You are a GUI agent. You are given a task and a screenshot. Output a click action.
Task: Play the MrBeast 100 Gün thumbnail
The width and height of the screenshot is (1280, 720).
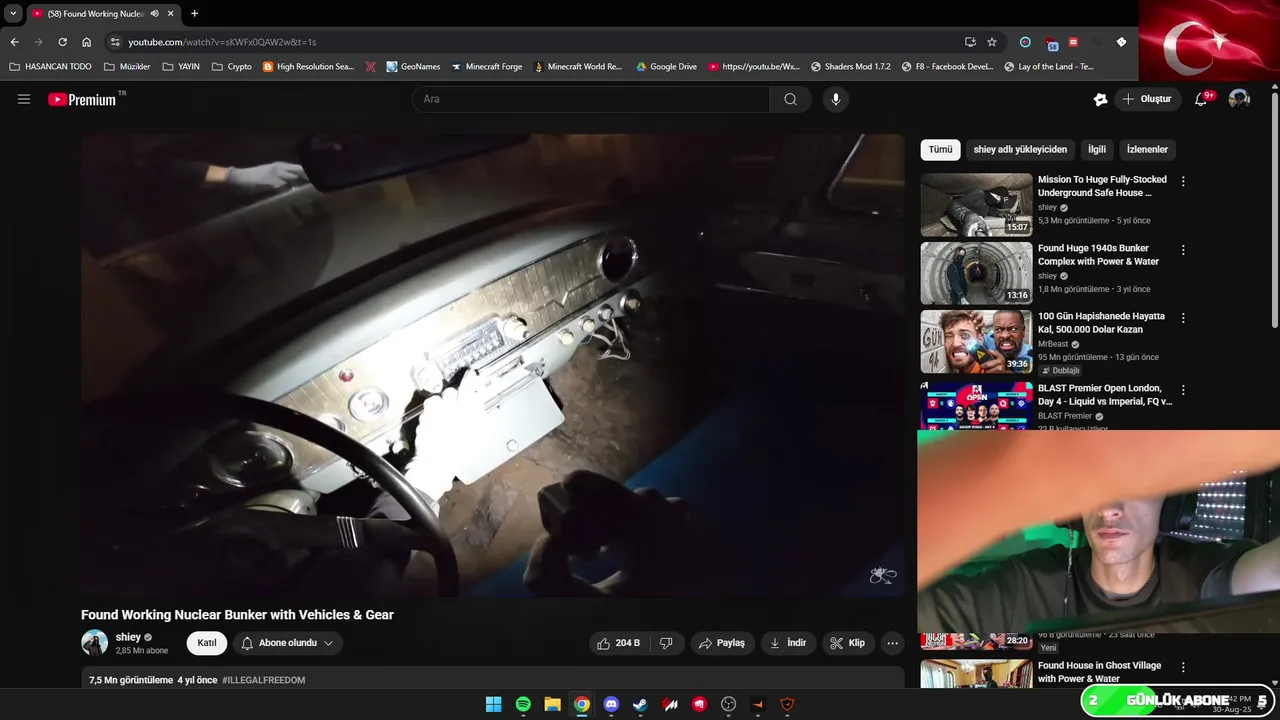976,341
